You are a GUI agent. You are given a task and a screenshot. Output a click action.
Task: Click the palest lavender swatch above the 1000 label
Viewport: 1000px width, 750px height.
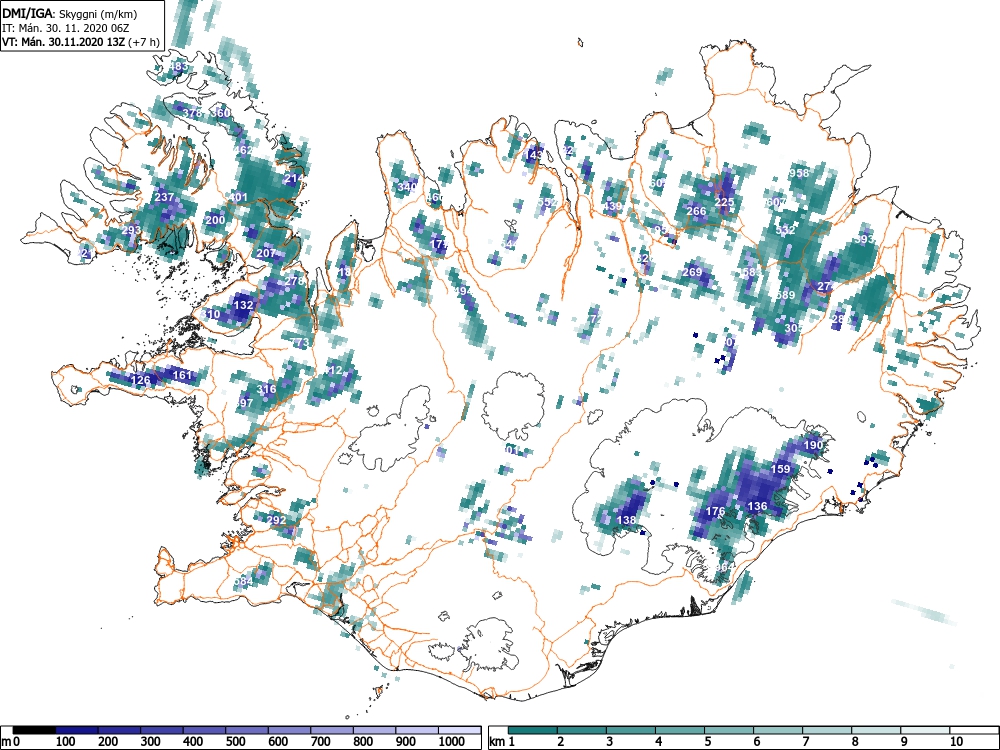(460, 730)
